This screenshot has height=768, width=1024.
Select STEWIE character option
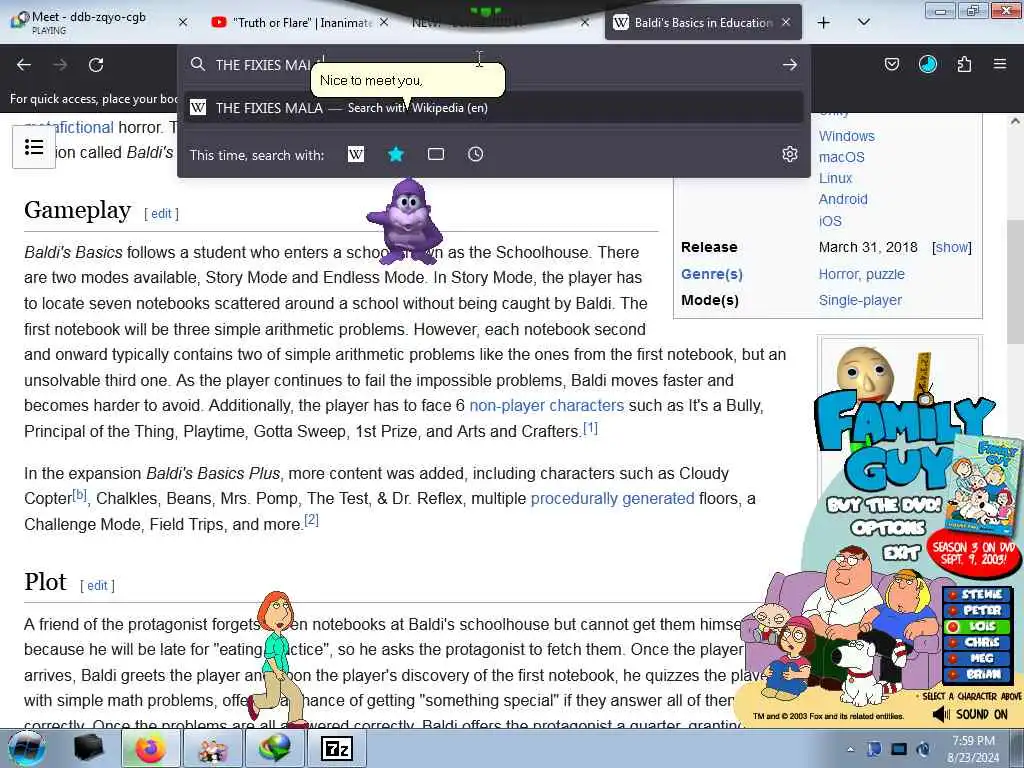click(x=978, y=594)
